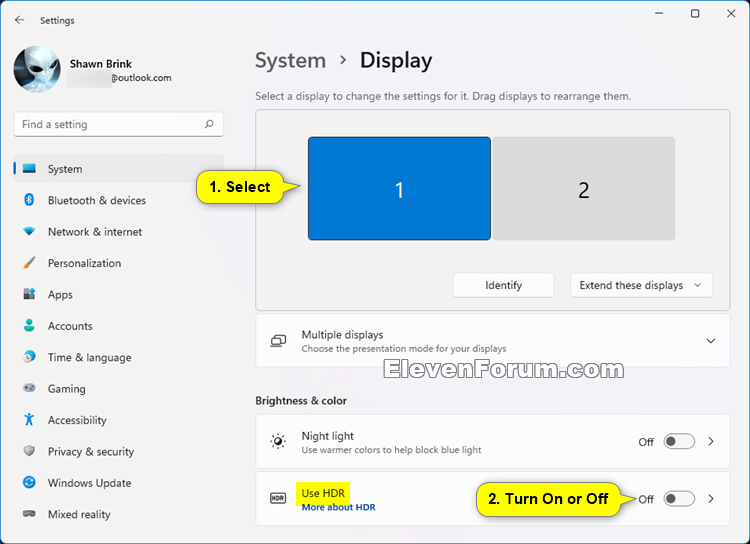Click the Night light sun icon
The height and width of the screenshot is (544, 750).
(x=278, y=441)
